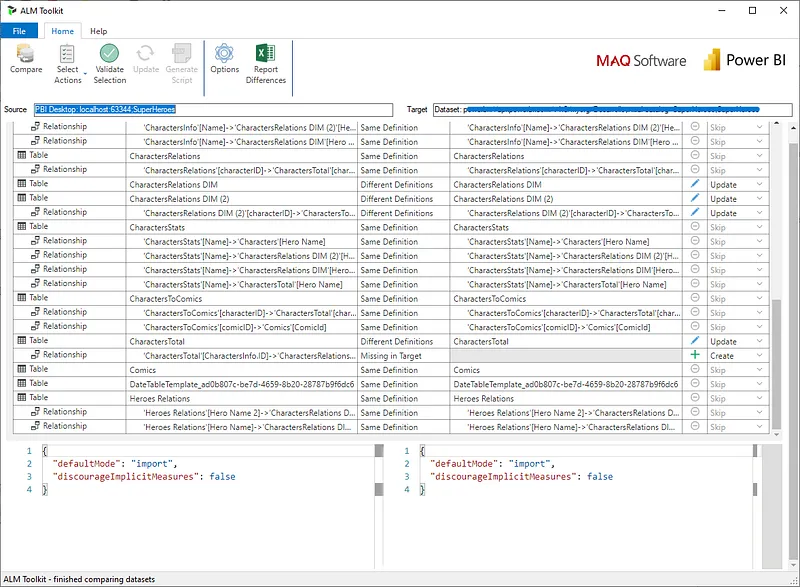Viewport: 800px width, 587px height.
Task: Click the comparison grid vertical scrollbar
Action: (777, 279)
